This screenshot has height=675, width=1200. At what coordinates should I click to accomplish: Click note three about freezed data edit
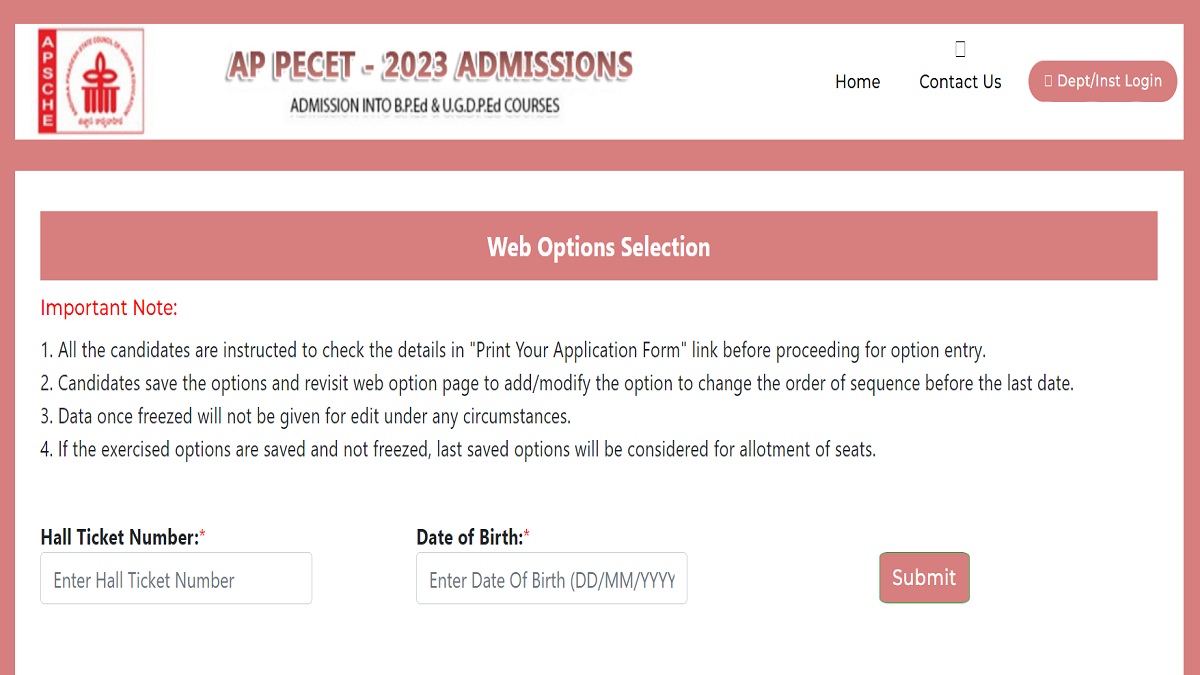coord(305,416)
